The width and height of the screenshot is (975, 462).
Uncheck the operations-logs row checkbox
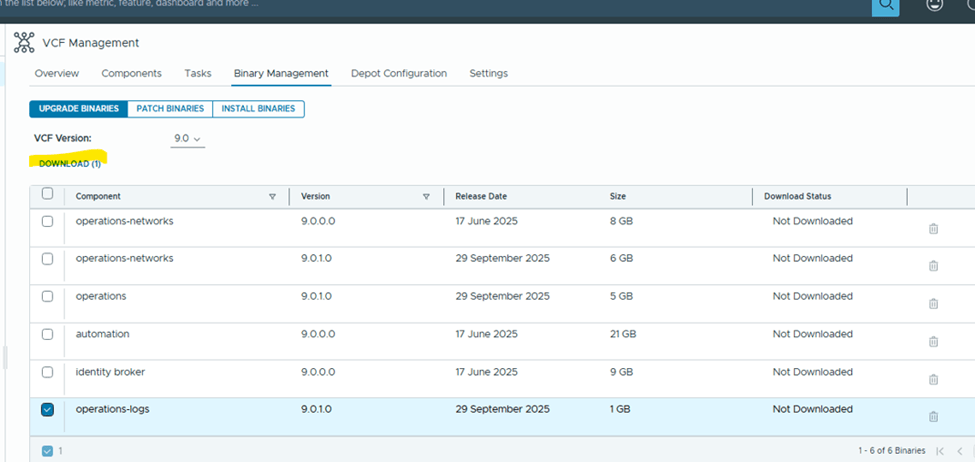(48, 410)
